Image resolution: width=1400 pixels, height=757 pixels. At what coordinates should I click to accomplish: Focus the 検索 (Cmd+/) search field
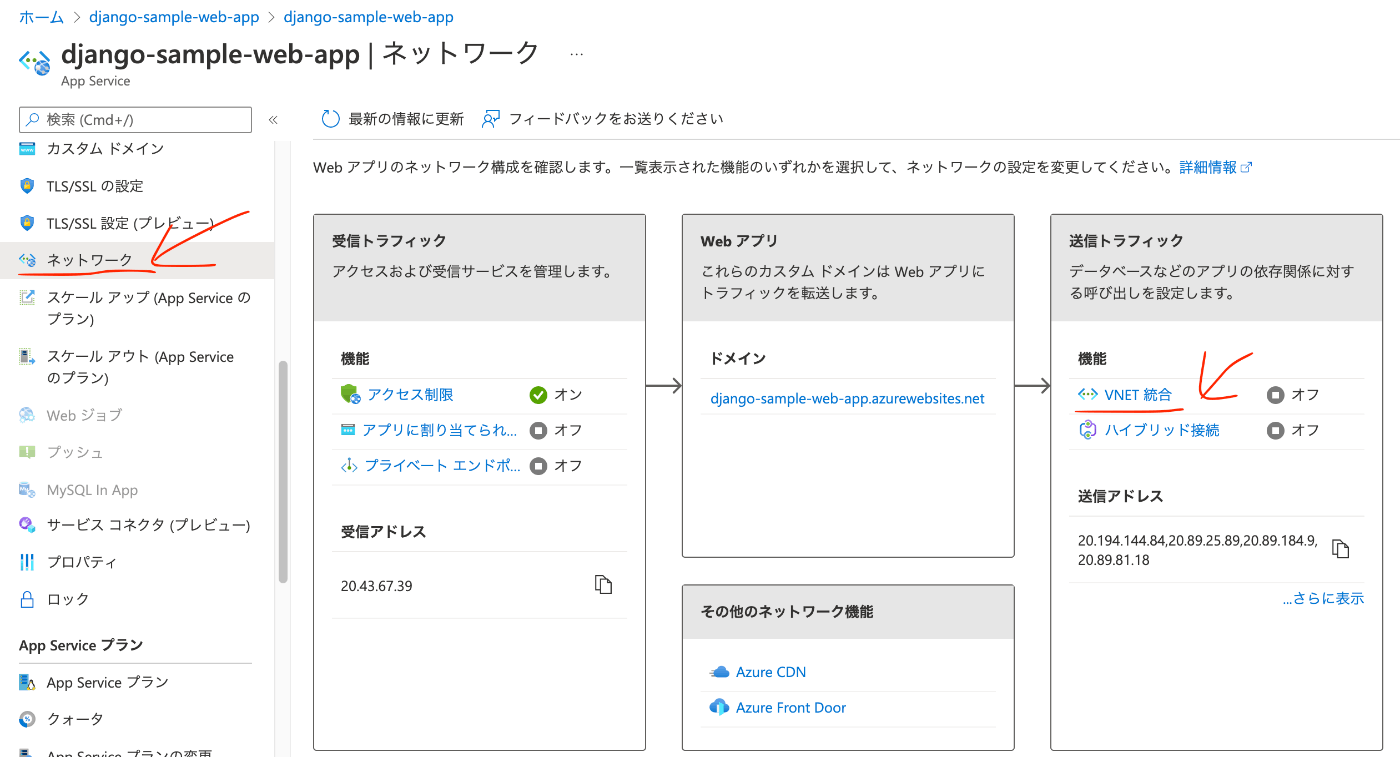tap(136, 119)
